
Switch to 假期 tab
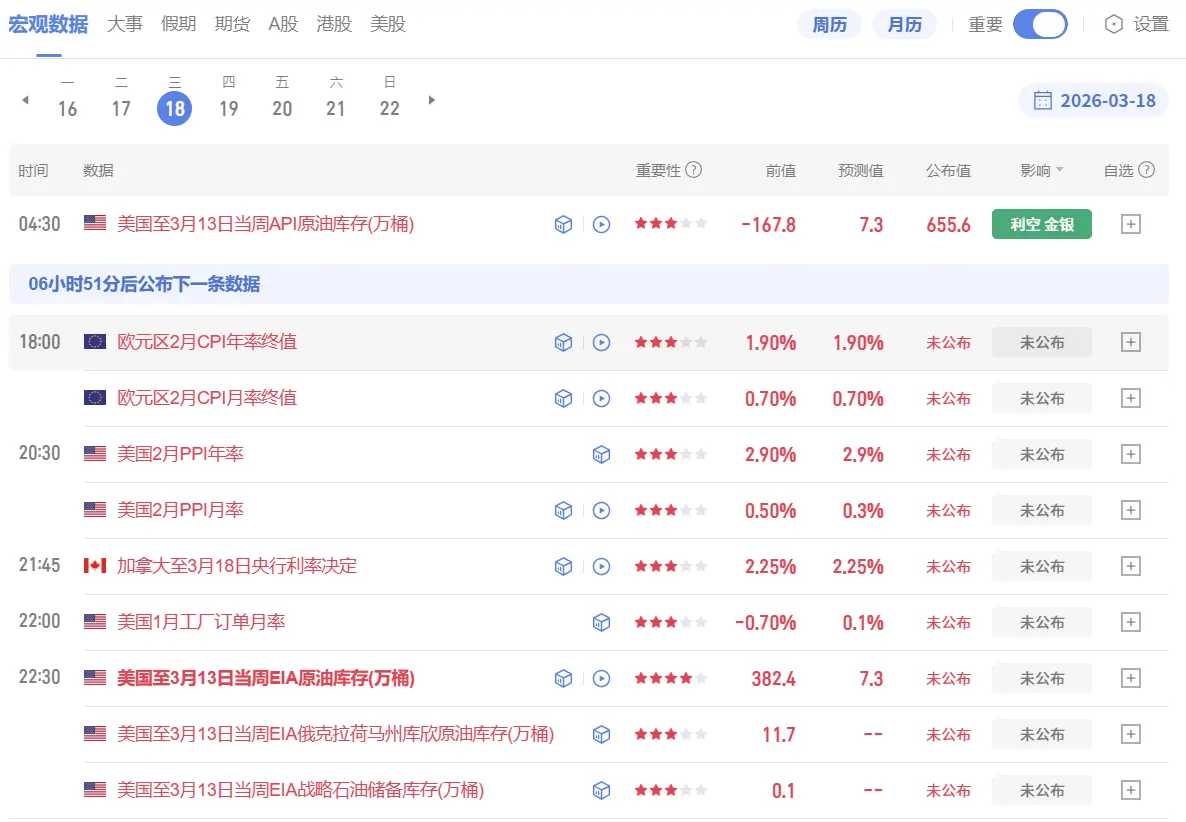(179, 24)
